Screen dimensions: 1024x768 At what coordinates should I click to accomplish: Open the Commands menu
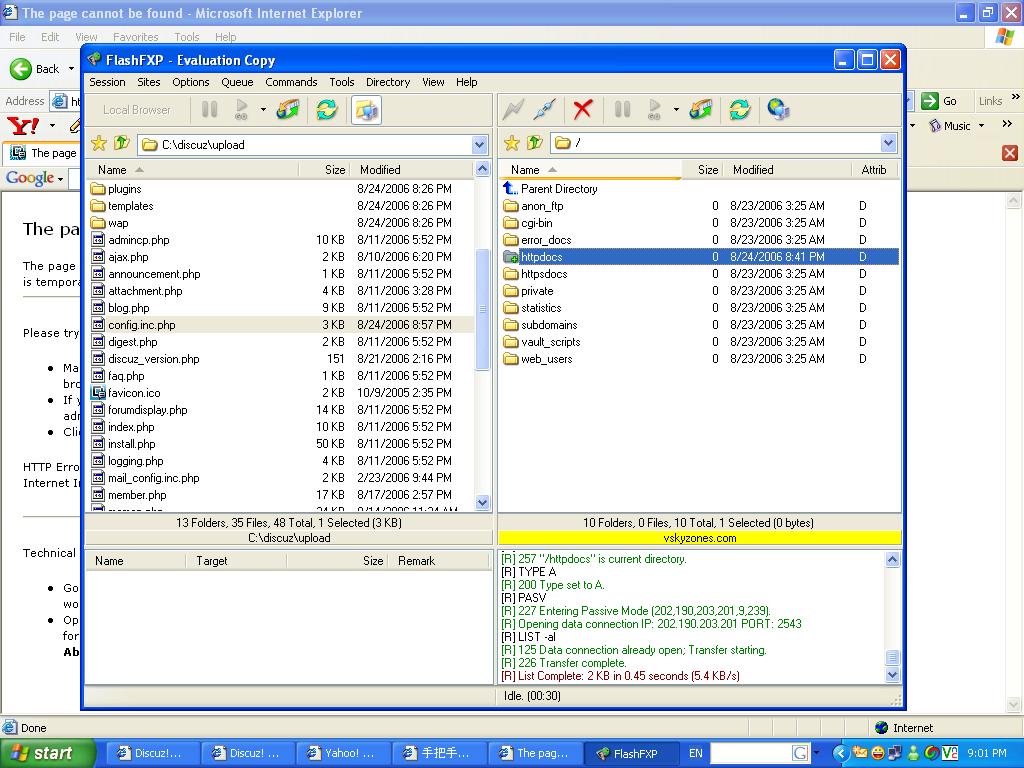pyautogui.click(x=291, y=82)
